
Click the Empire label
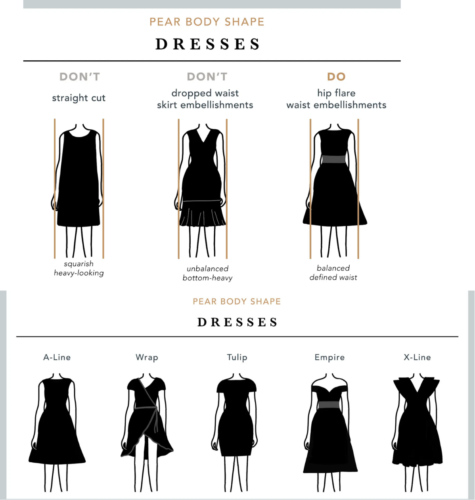330,357
